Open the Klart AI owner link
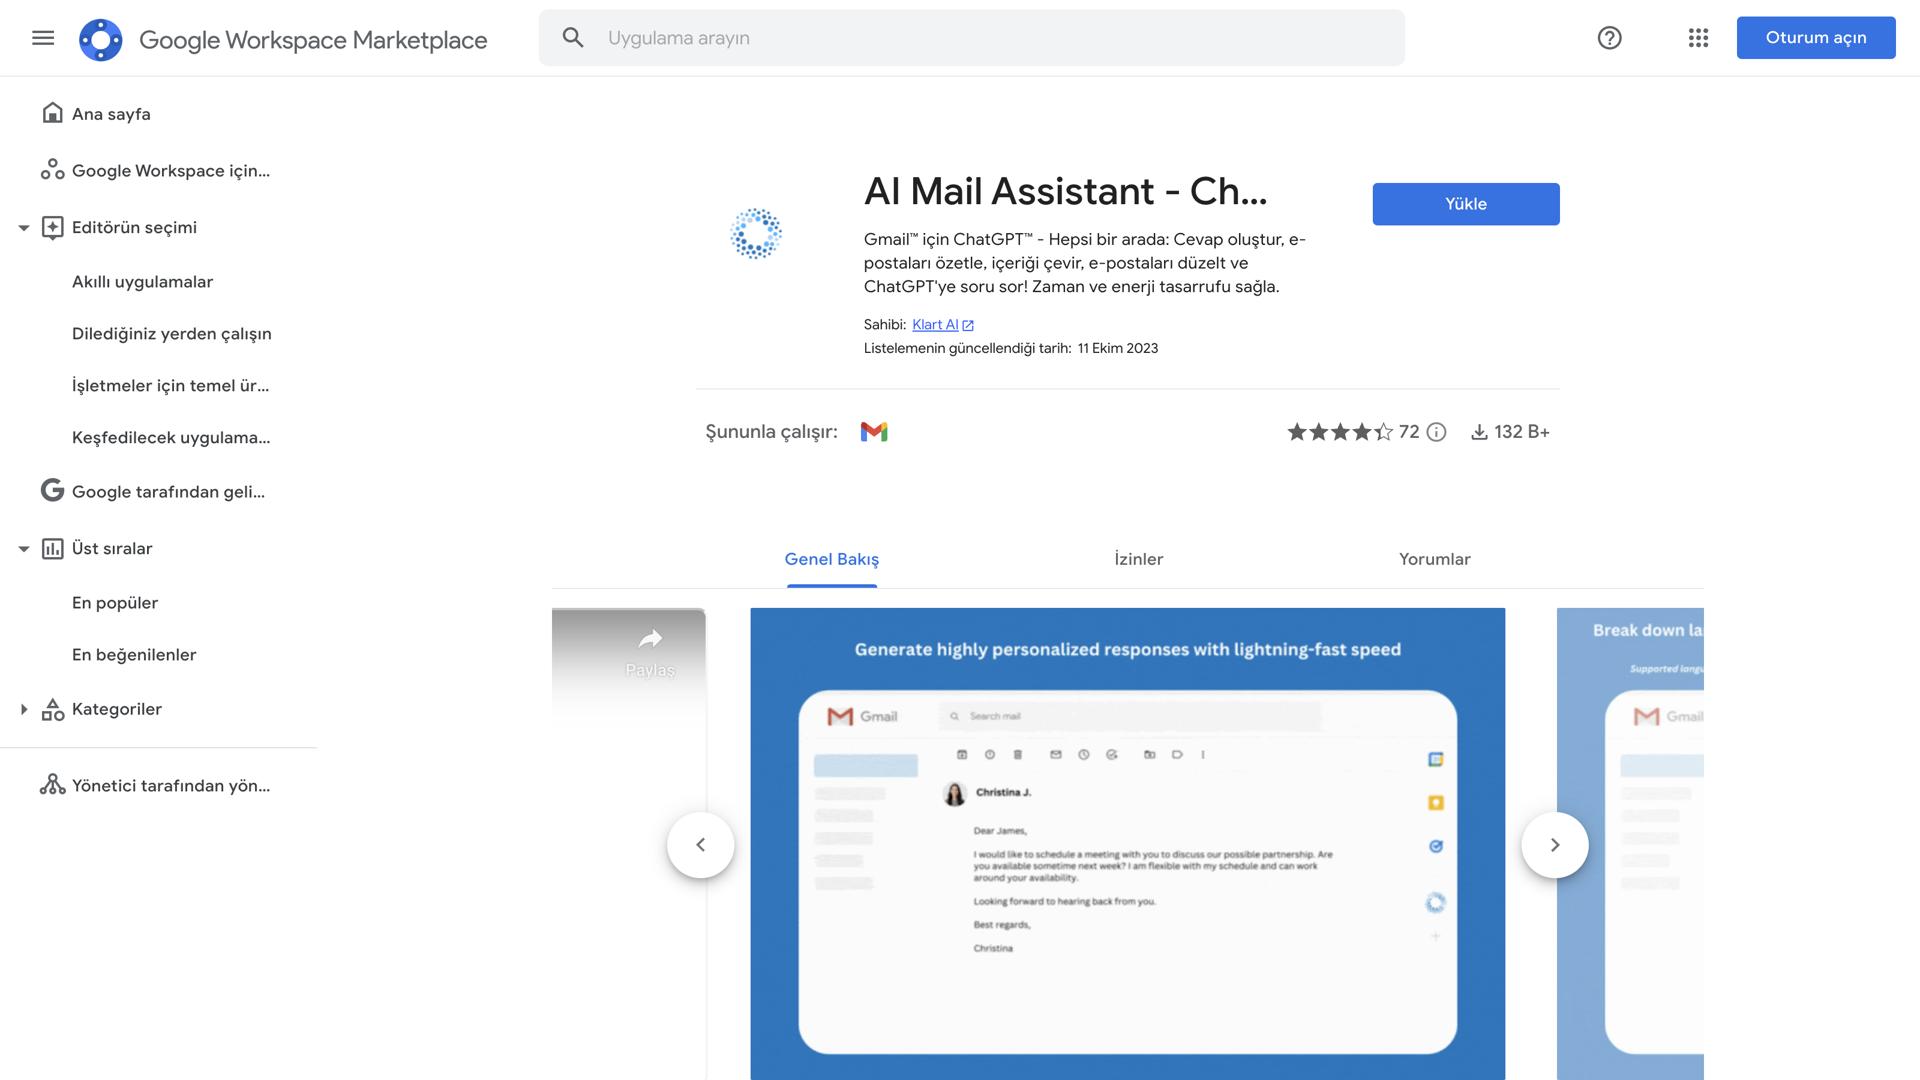 [936, 324]
